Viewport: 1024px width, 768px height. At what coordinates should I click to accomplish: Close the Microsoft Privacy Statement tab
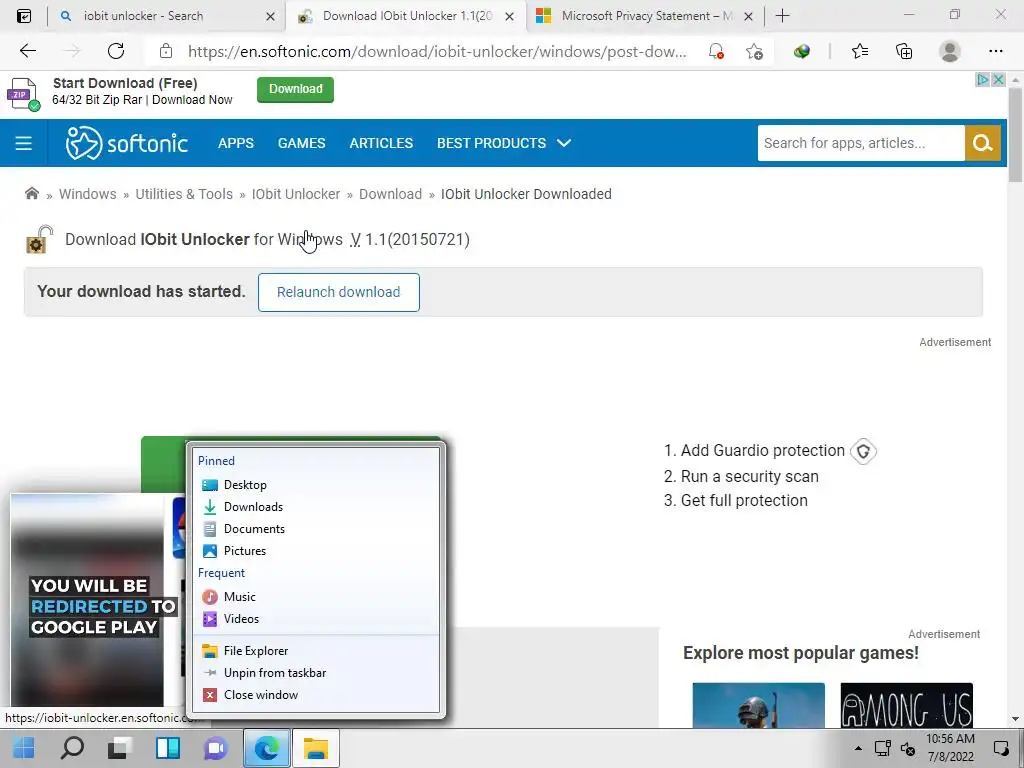click(749, 16)
